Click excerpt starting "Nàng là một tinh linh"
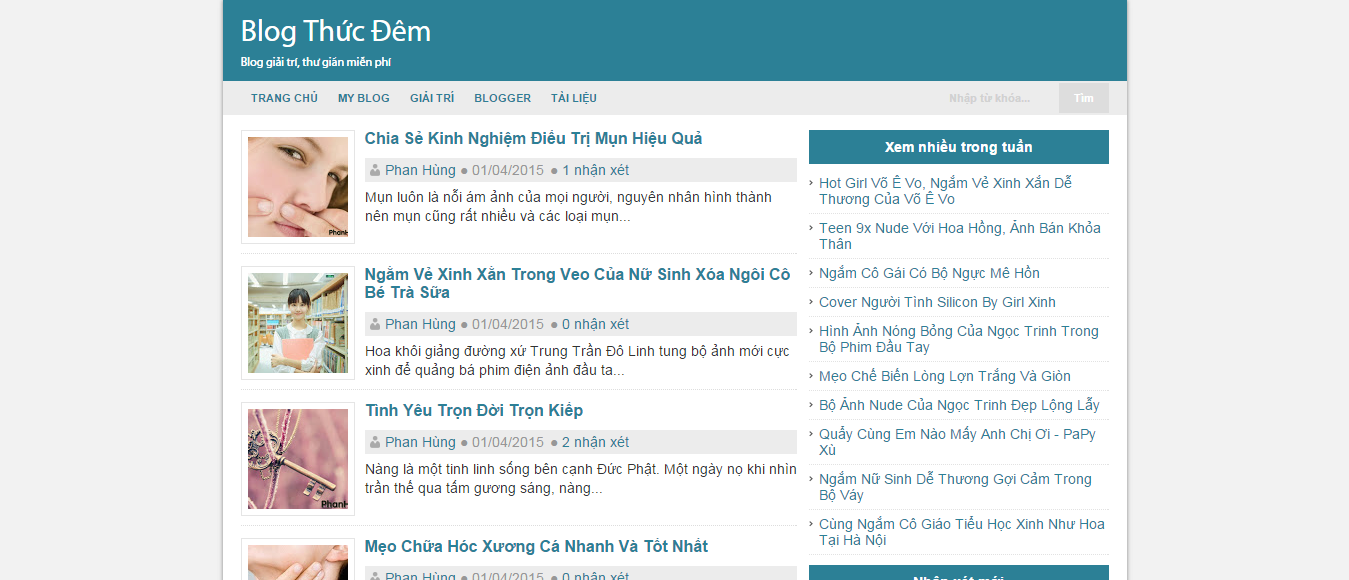The image size is (1349, 580). (x=581, y=478)
